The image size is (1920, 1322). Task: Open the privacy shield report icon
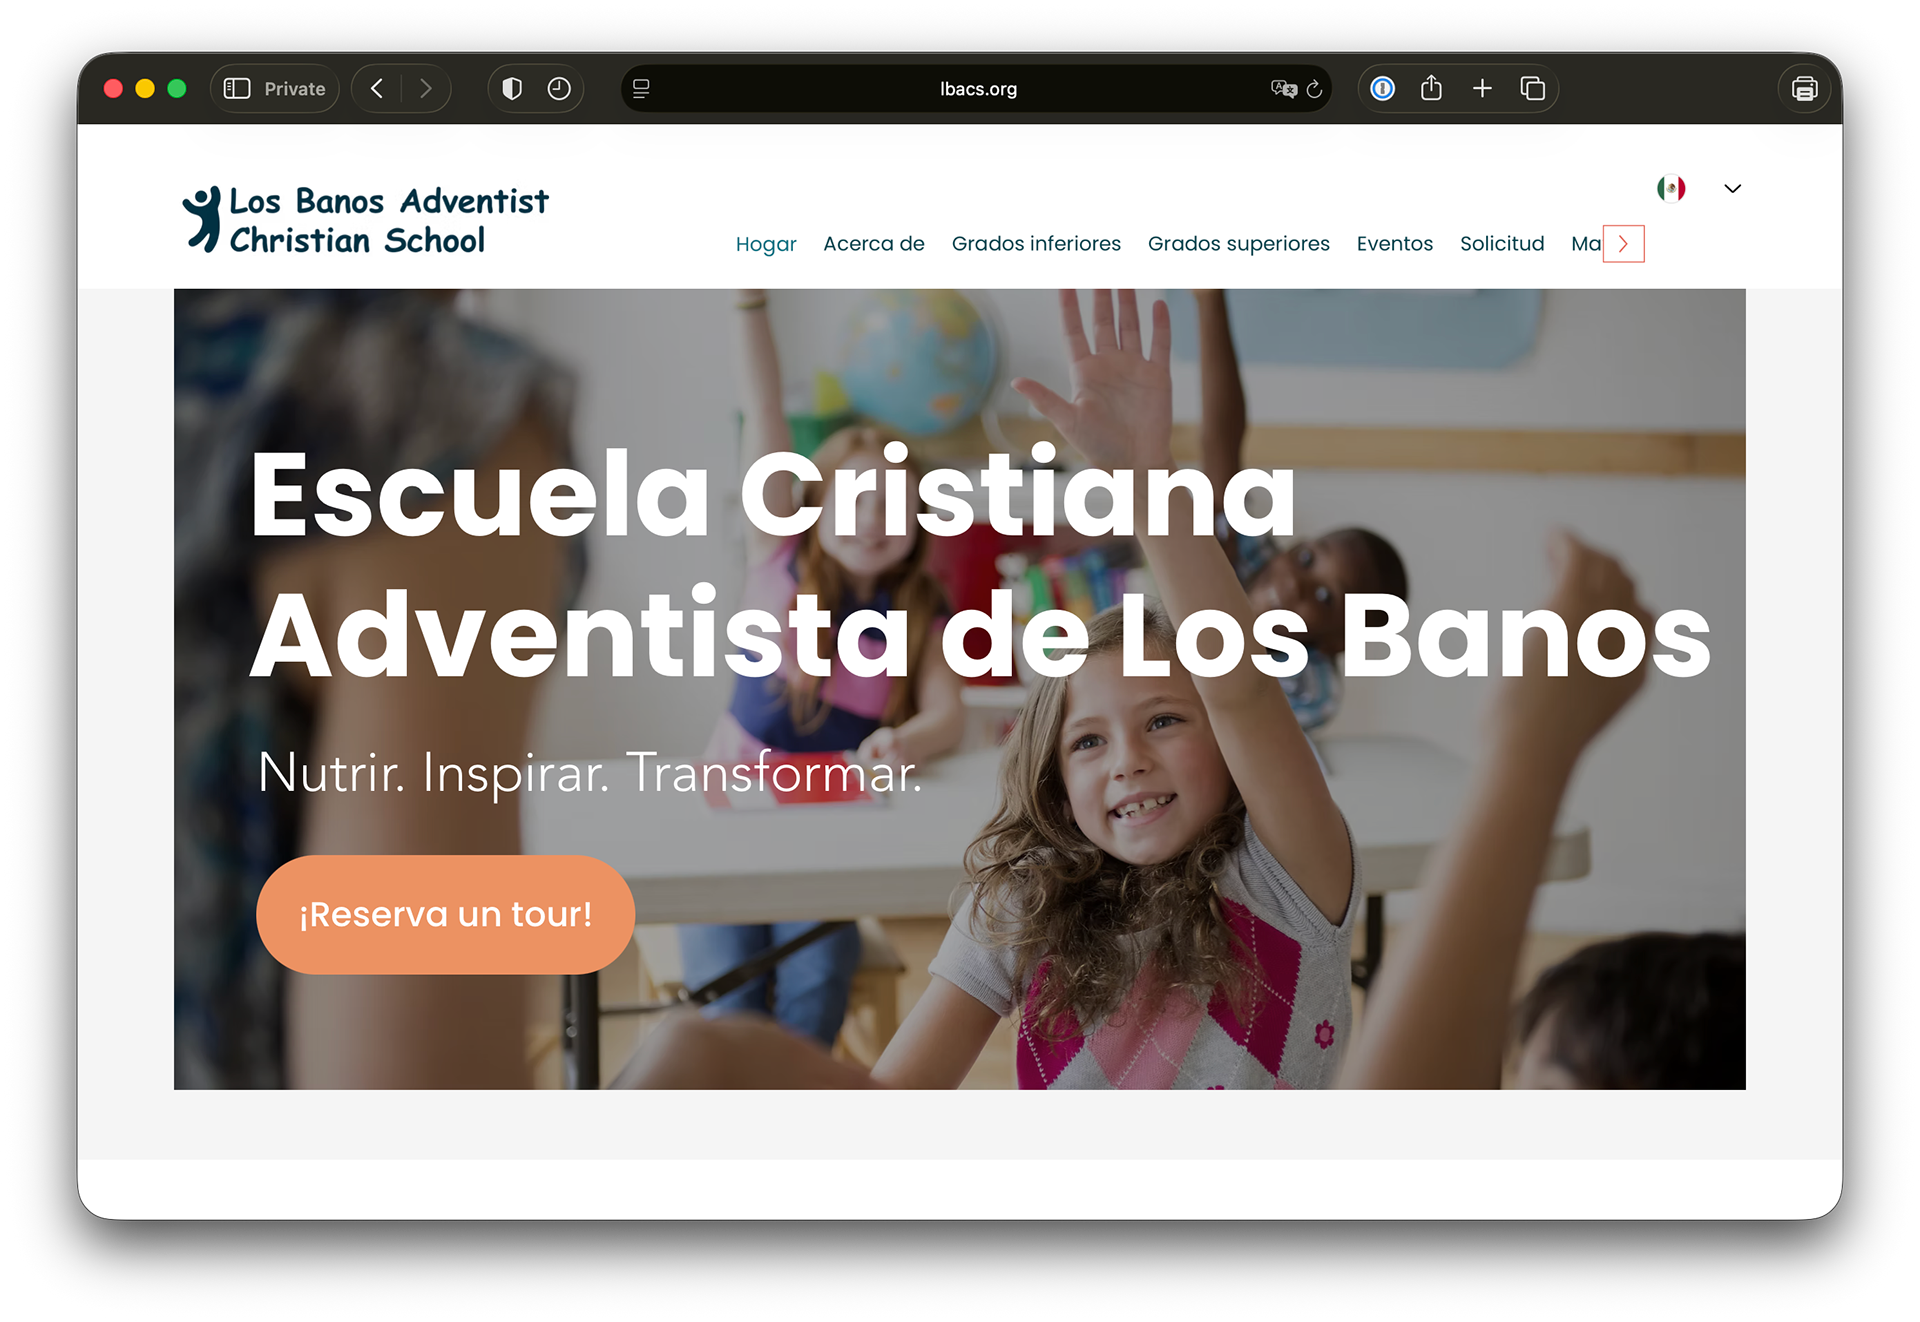pyautogui.click(x=512, y=89)
